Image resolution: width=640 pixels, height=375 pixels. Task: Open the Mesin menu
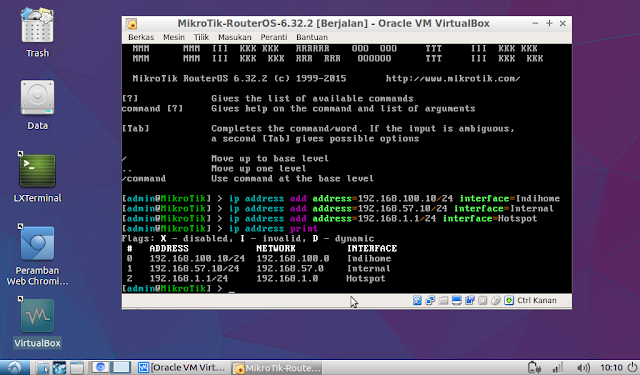coord(174,37)
